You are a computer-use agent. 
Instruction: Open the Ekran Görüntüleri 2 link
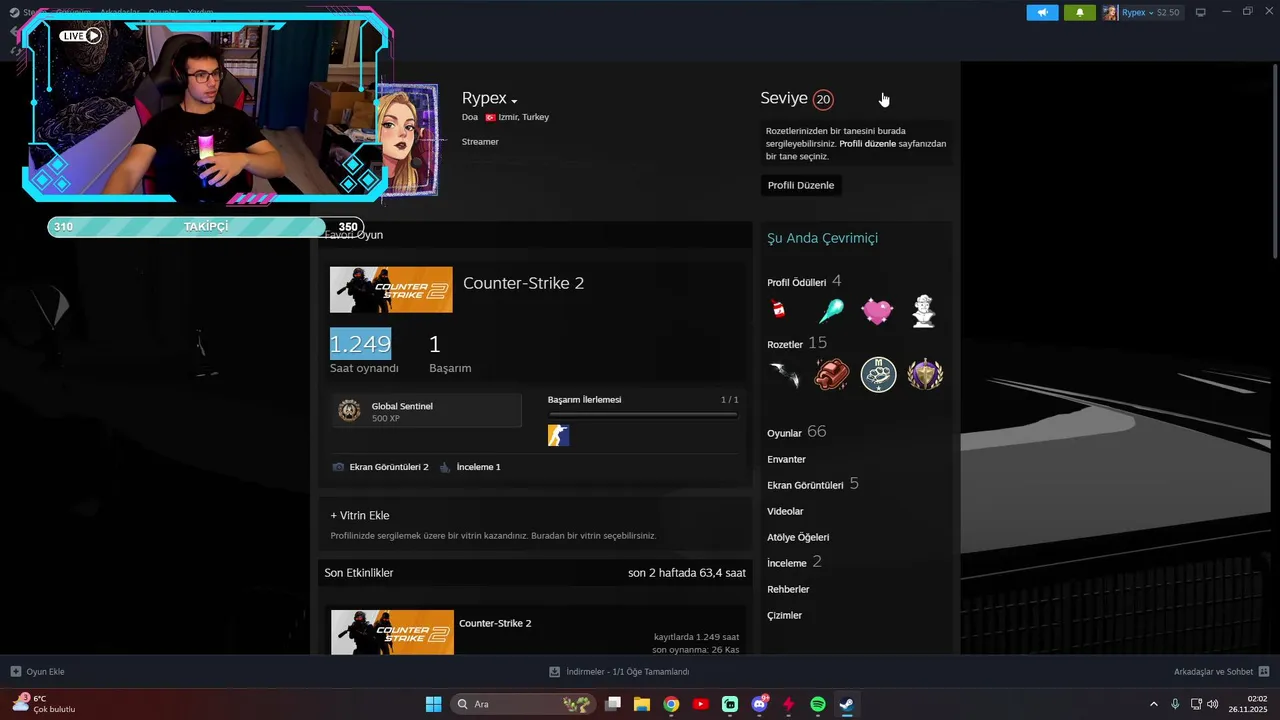pos(389,467)
